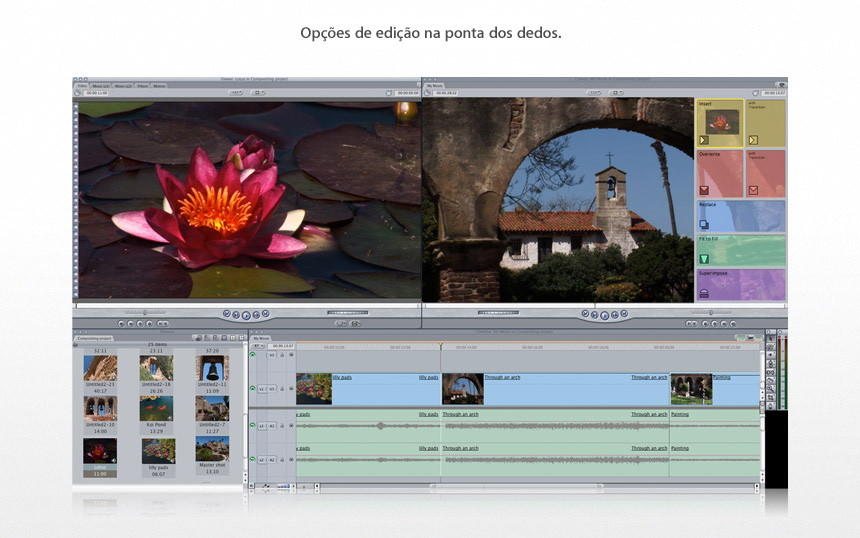Screen dimensions: 860x538
Task: Select the 'Through an arch' video clip
Action: coord(555,388)
